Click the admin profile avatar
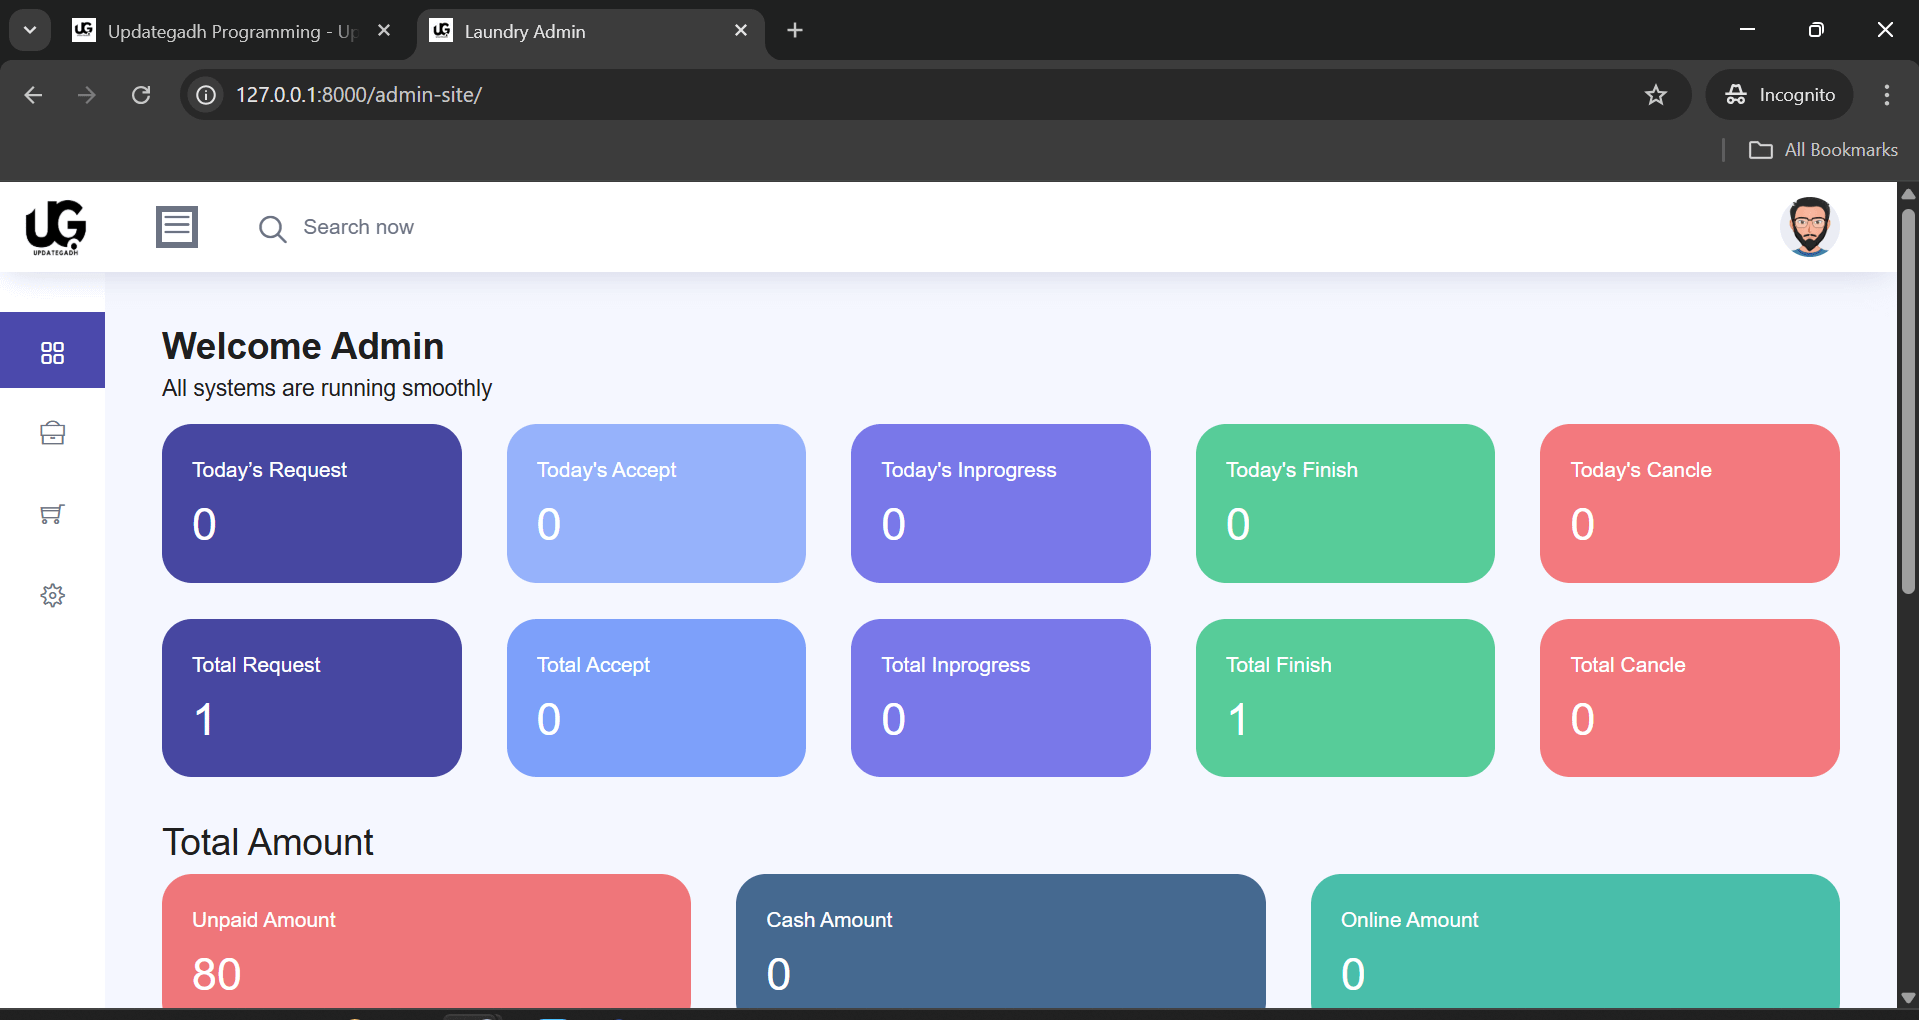This screenshot has width=1919, height=1020. pyautogui.click(x=1809, y=226)
